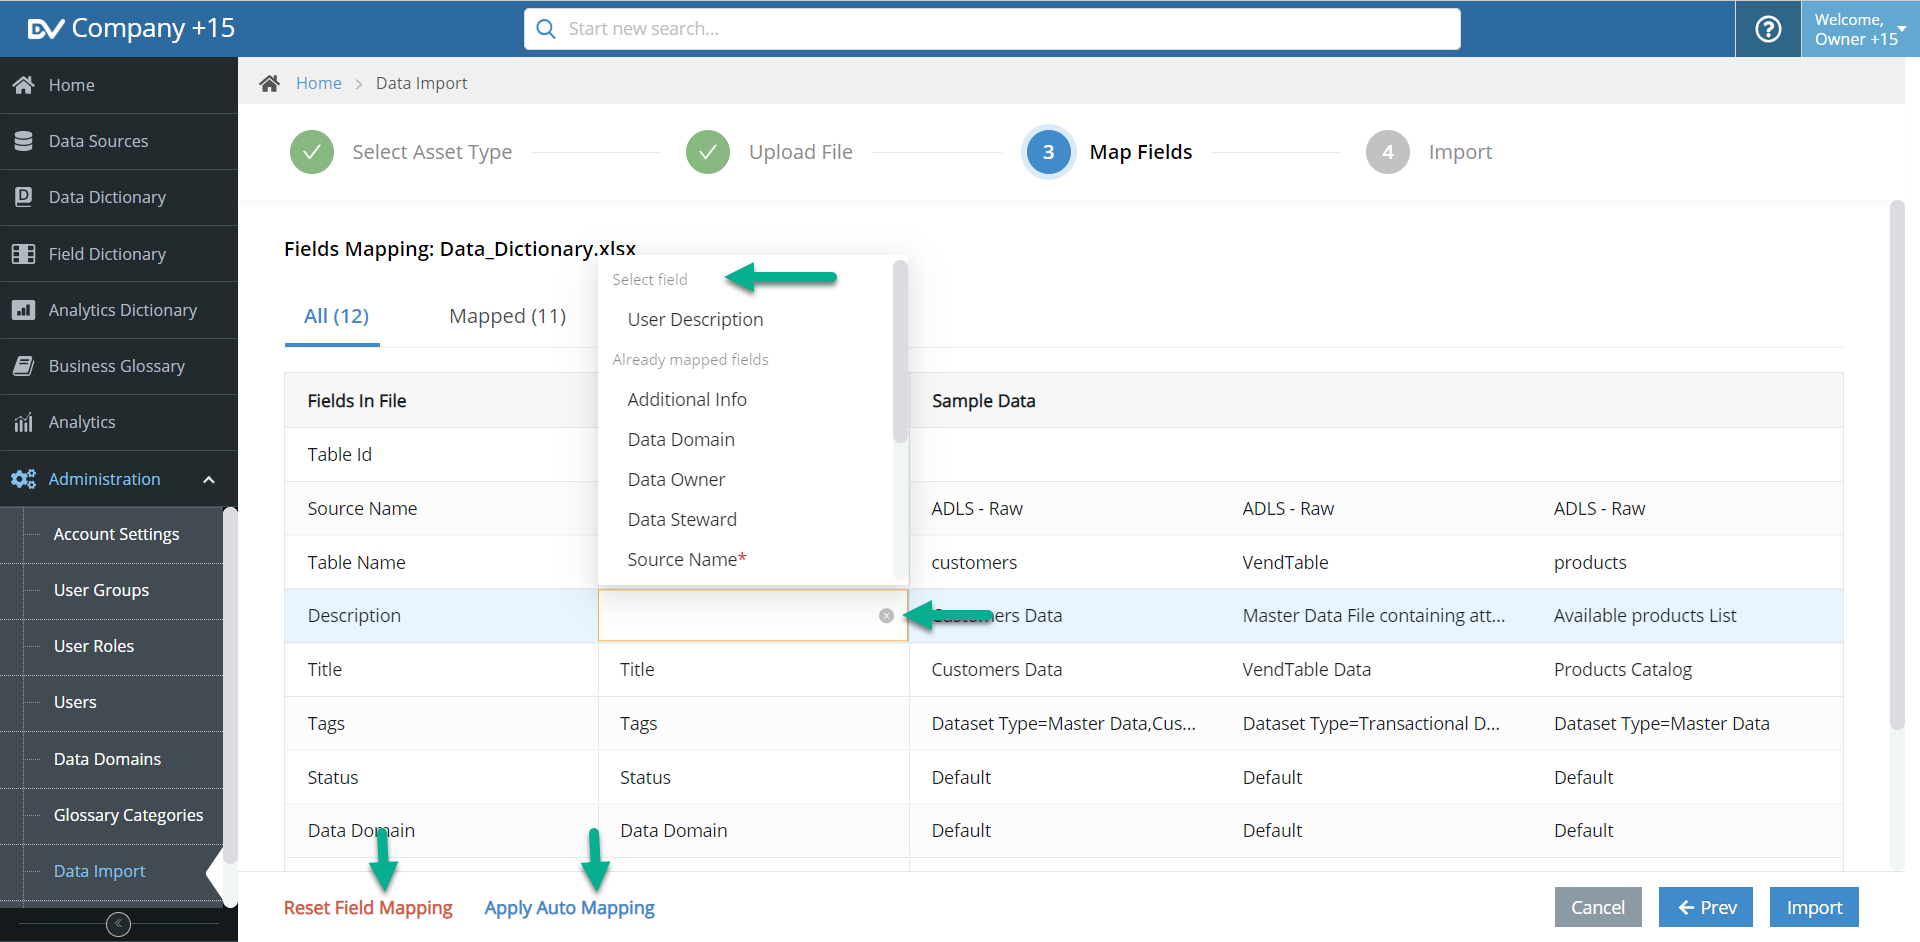The width and height of the screenshot is (1920, 942).
Task: Open the Data Domain row mapped field dropdown
Action: 753,831
